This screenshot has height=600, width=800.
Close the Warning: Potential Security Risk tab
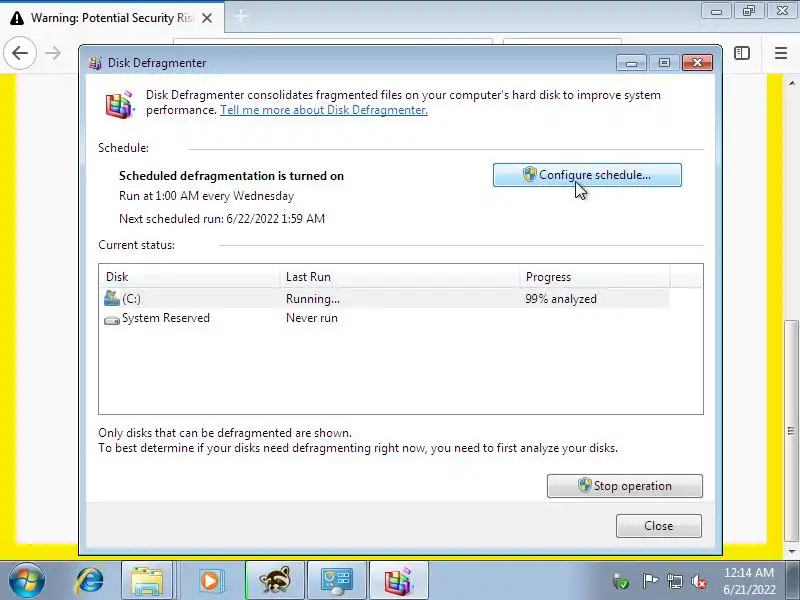(207, 18)
